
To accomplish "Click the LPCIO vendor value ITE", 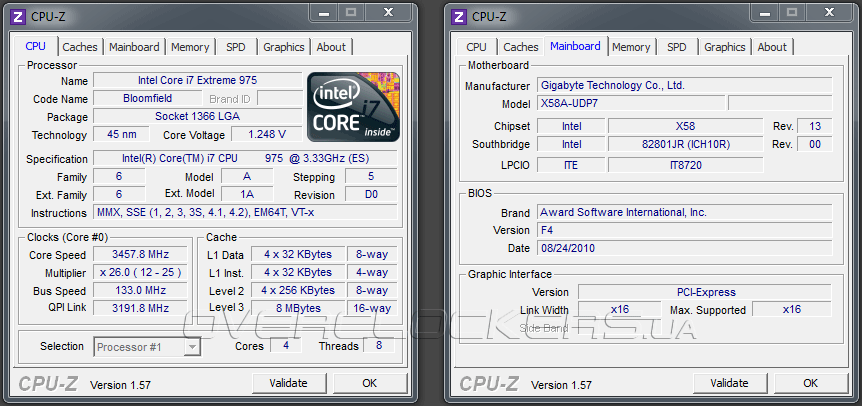I will tap(571, 165).
